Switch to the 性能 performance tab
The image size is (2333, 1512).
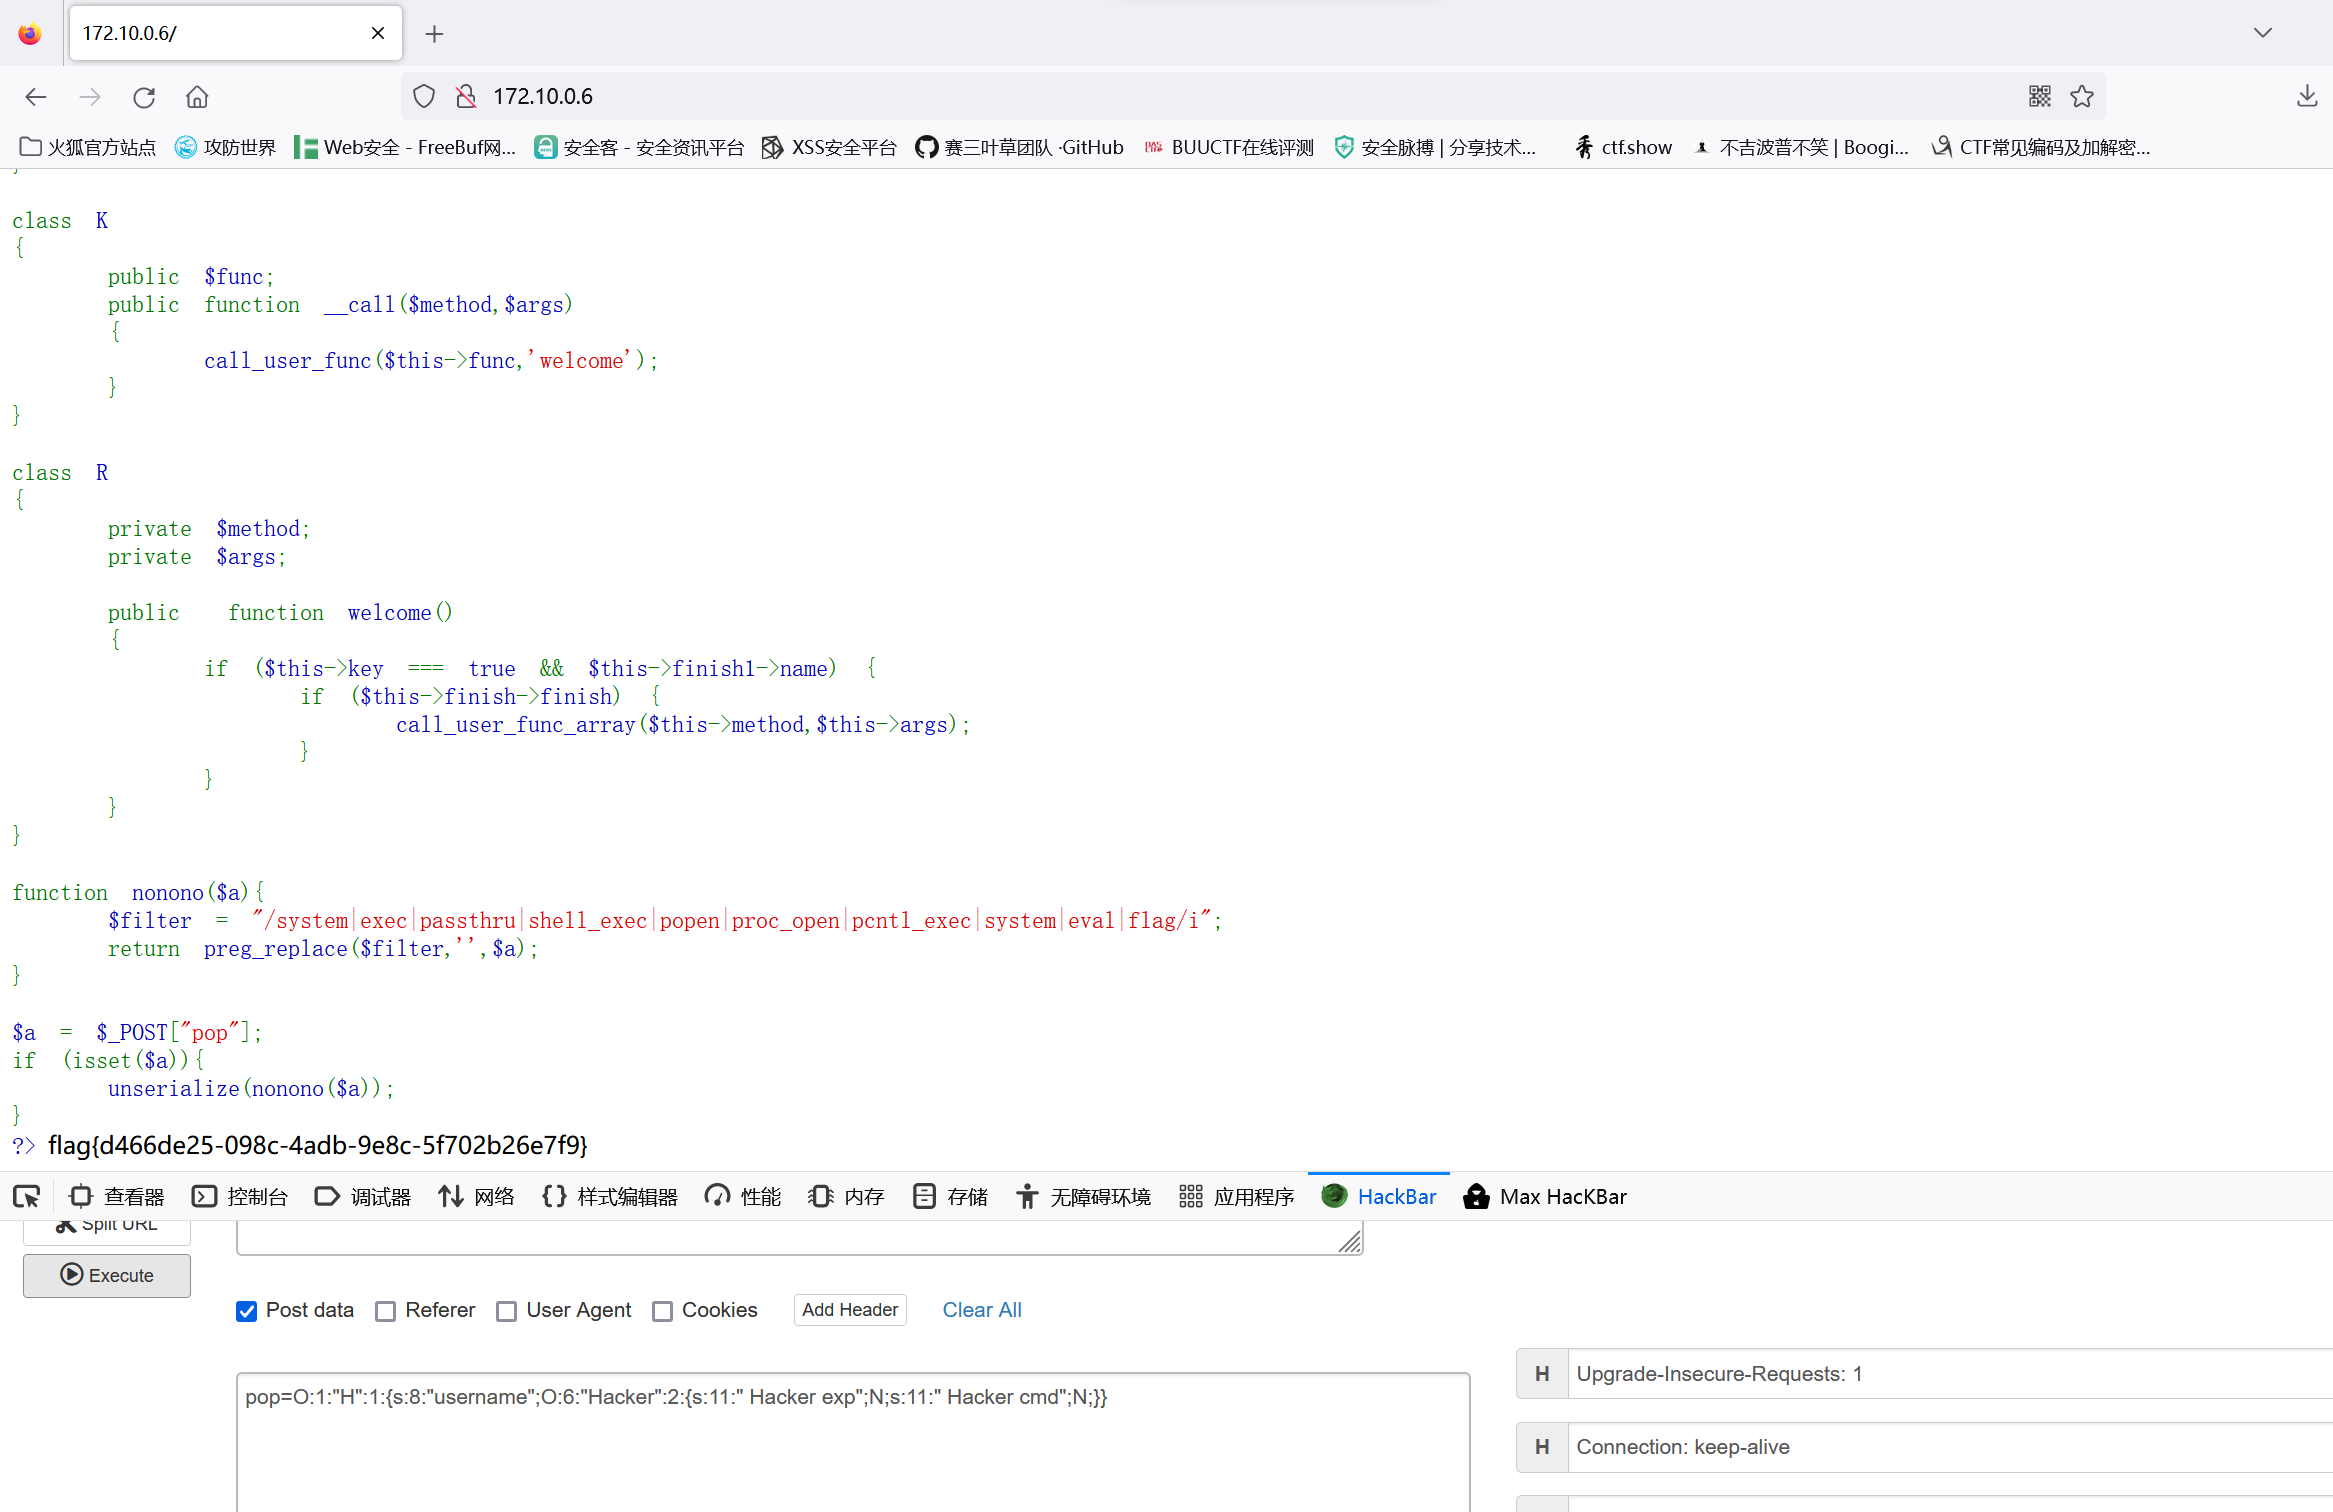point(743,1196)
